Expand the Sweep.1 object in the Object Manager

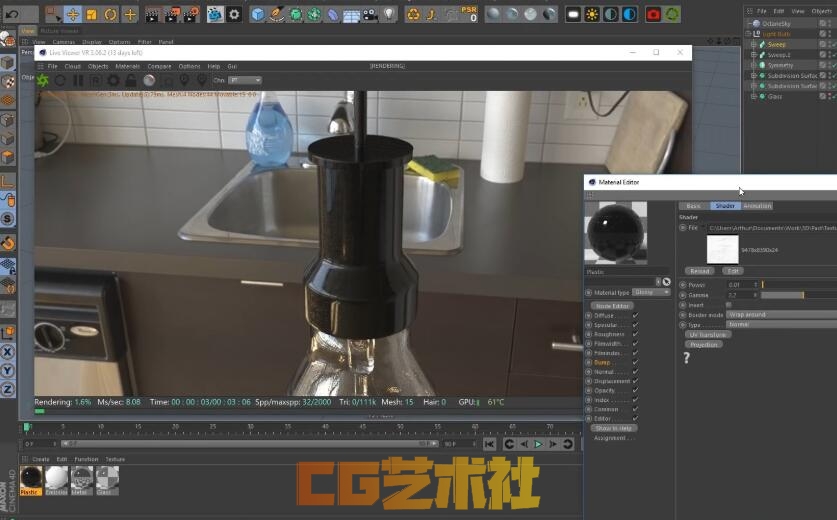pyautogui.click(x=754, y=54)
